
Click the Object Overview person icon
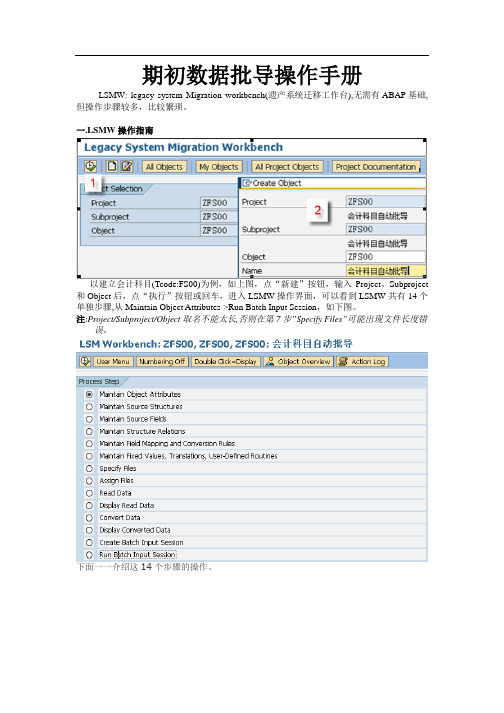coord(269,362)
